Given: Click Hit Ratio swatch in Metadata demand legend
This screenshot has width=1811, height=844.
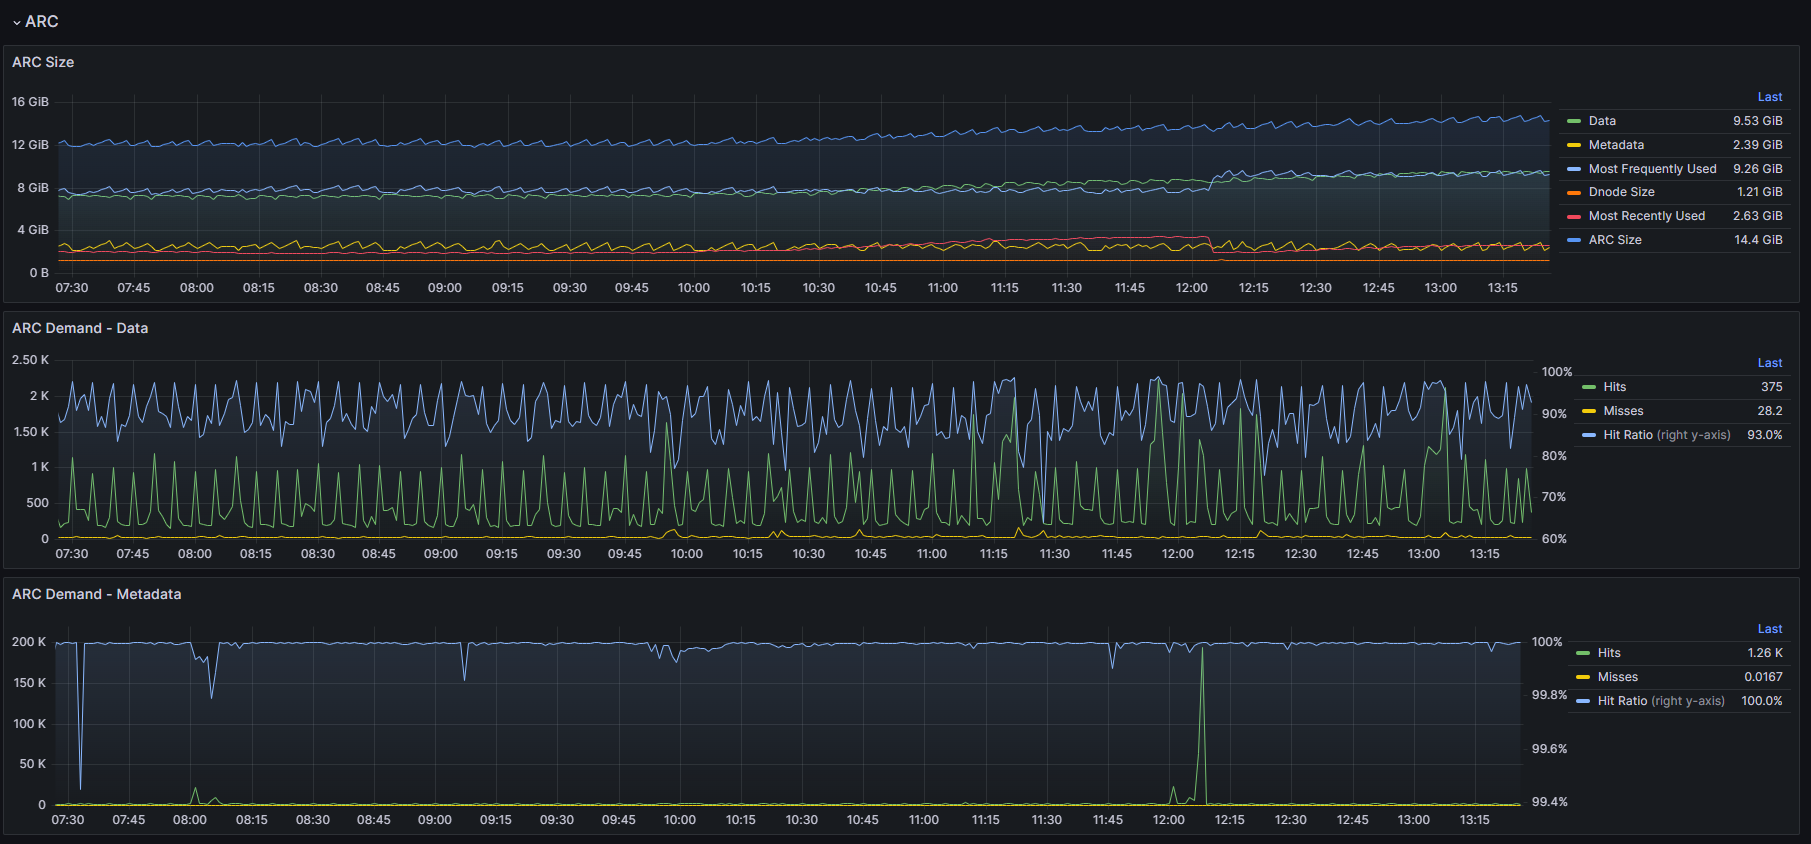Looking at the screenshot, I should [x=1583, y=701].
